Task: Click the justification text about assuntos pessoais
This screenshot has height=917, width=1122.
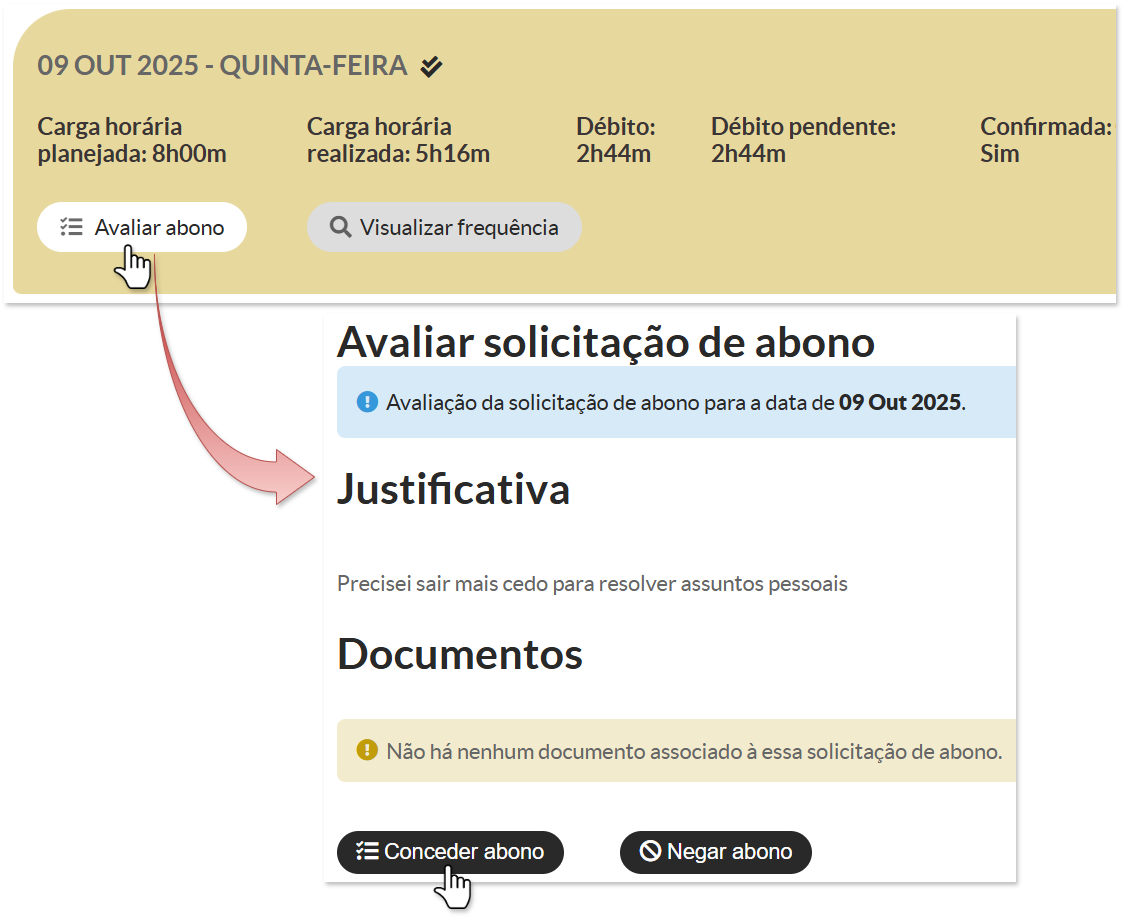Action: [592, 583]
